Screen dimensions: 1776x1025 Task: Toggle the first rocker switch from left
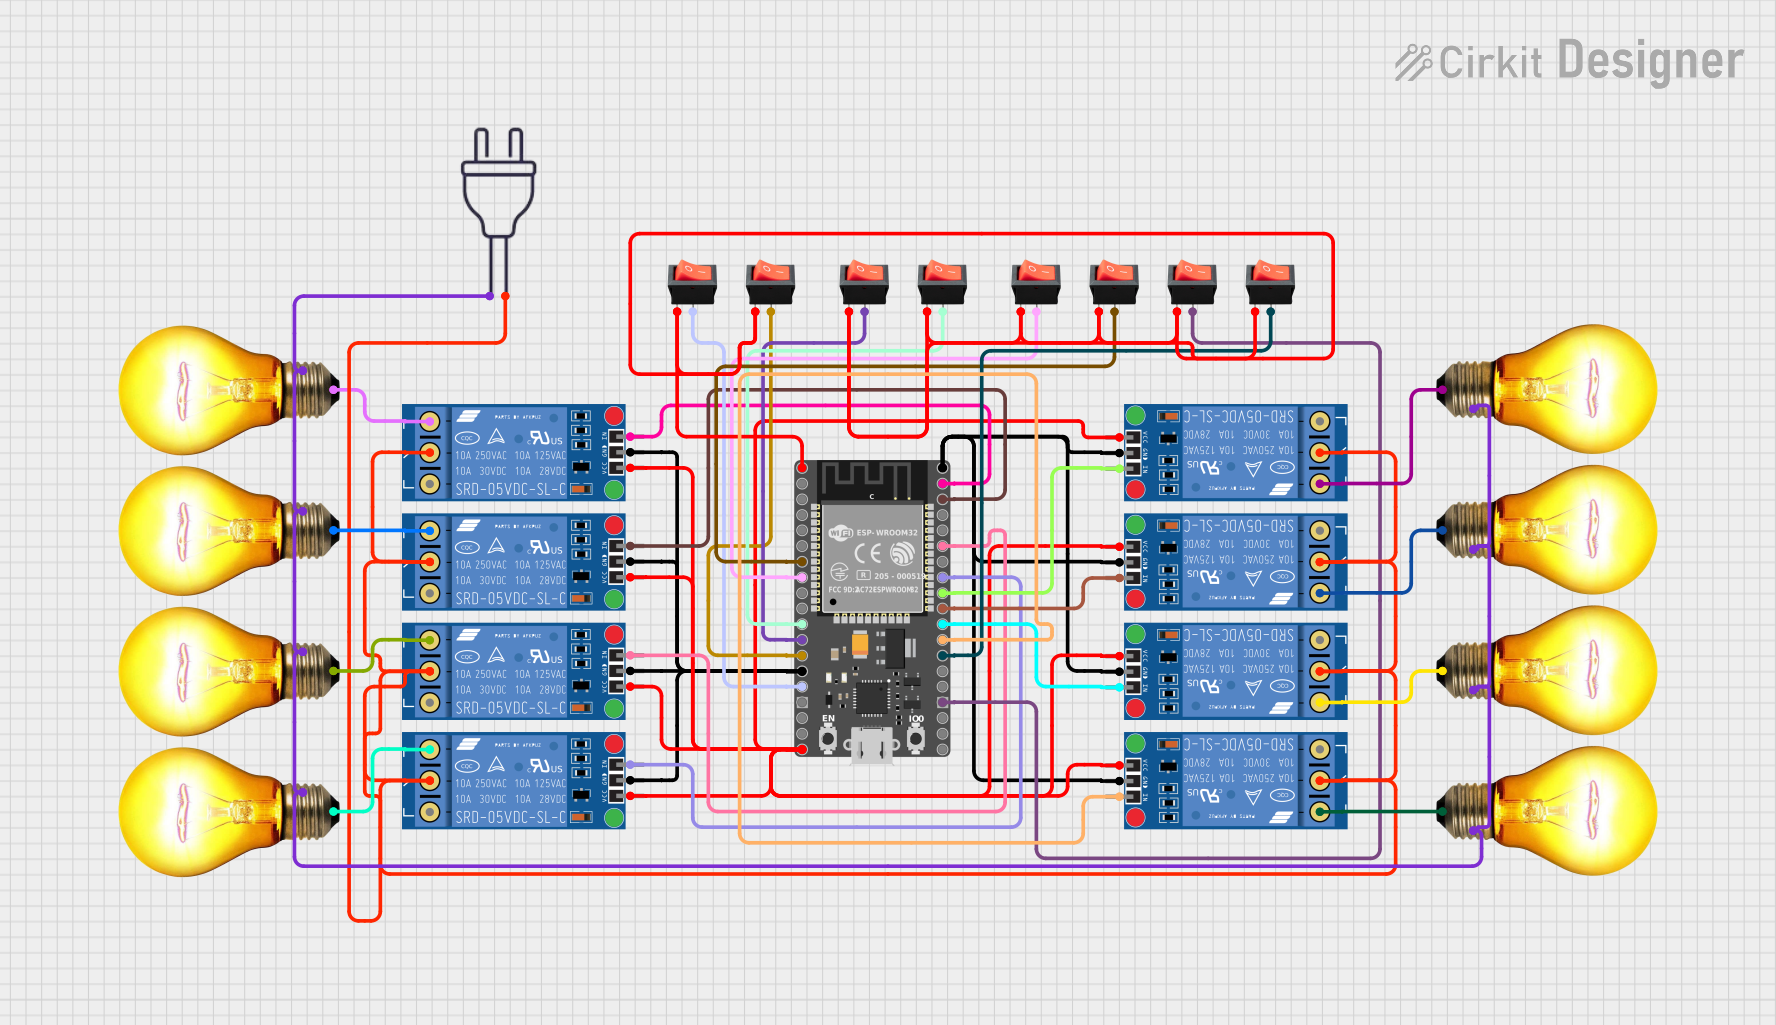point(692,283)
